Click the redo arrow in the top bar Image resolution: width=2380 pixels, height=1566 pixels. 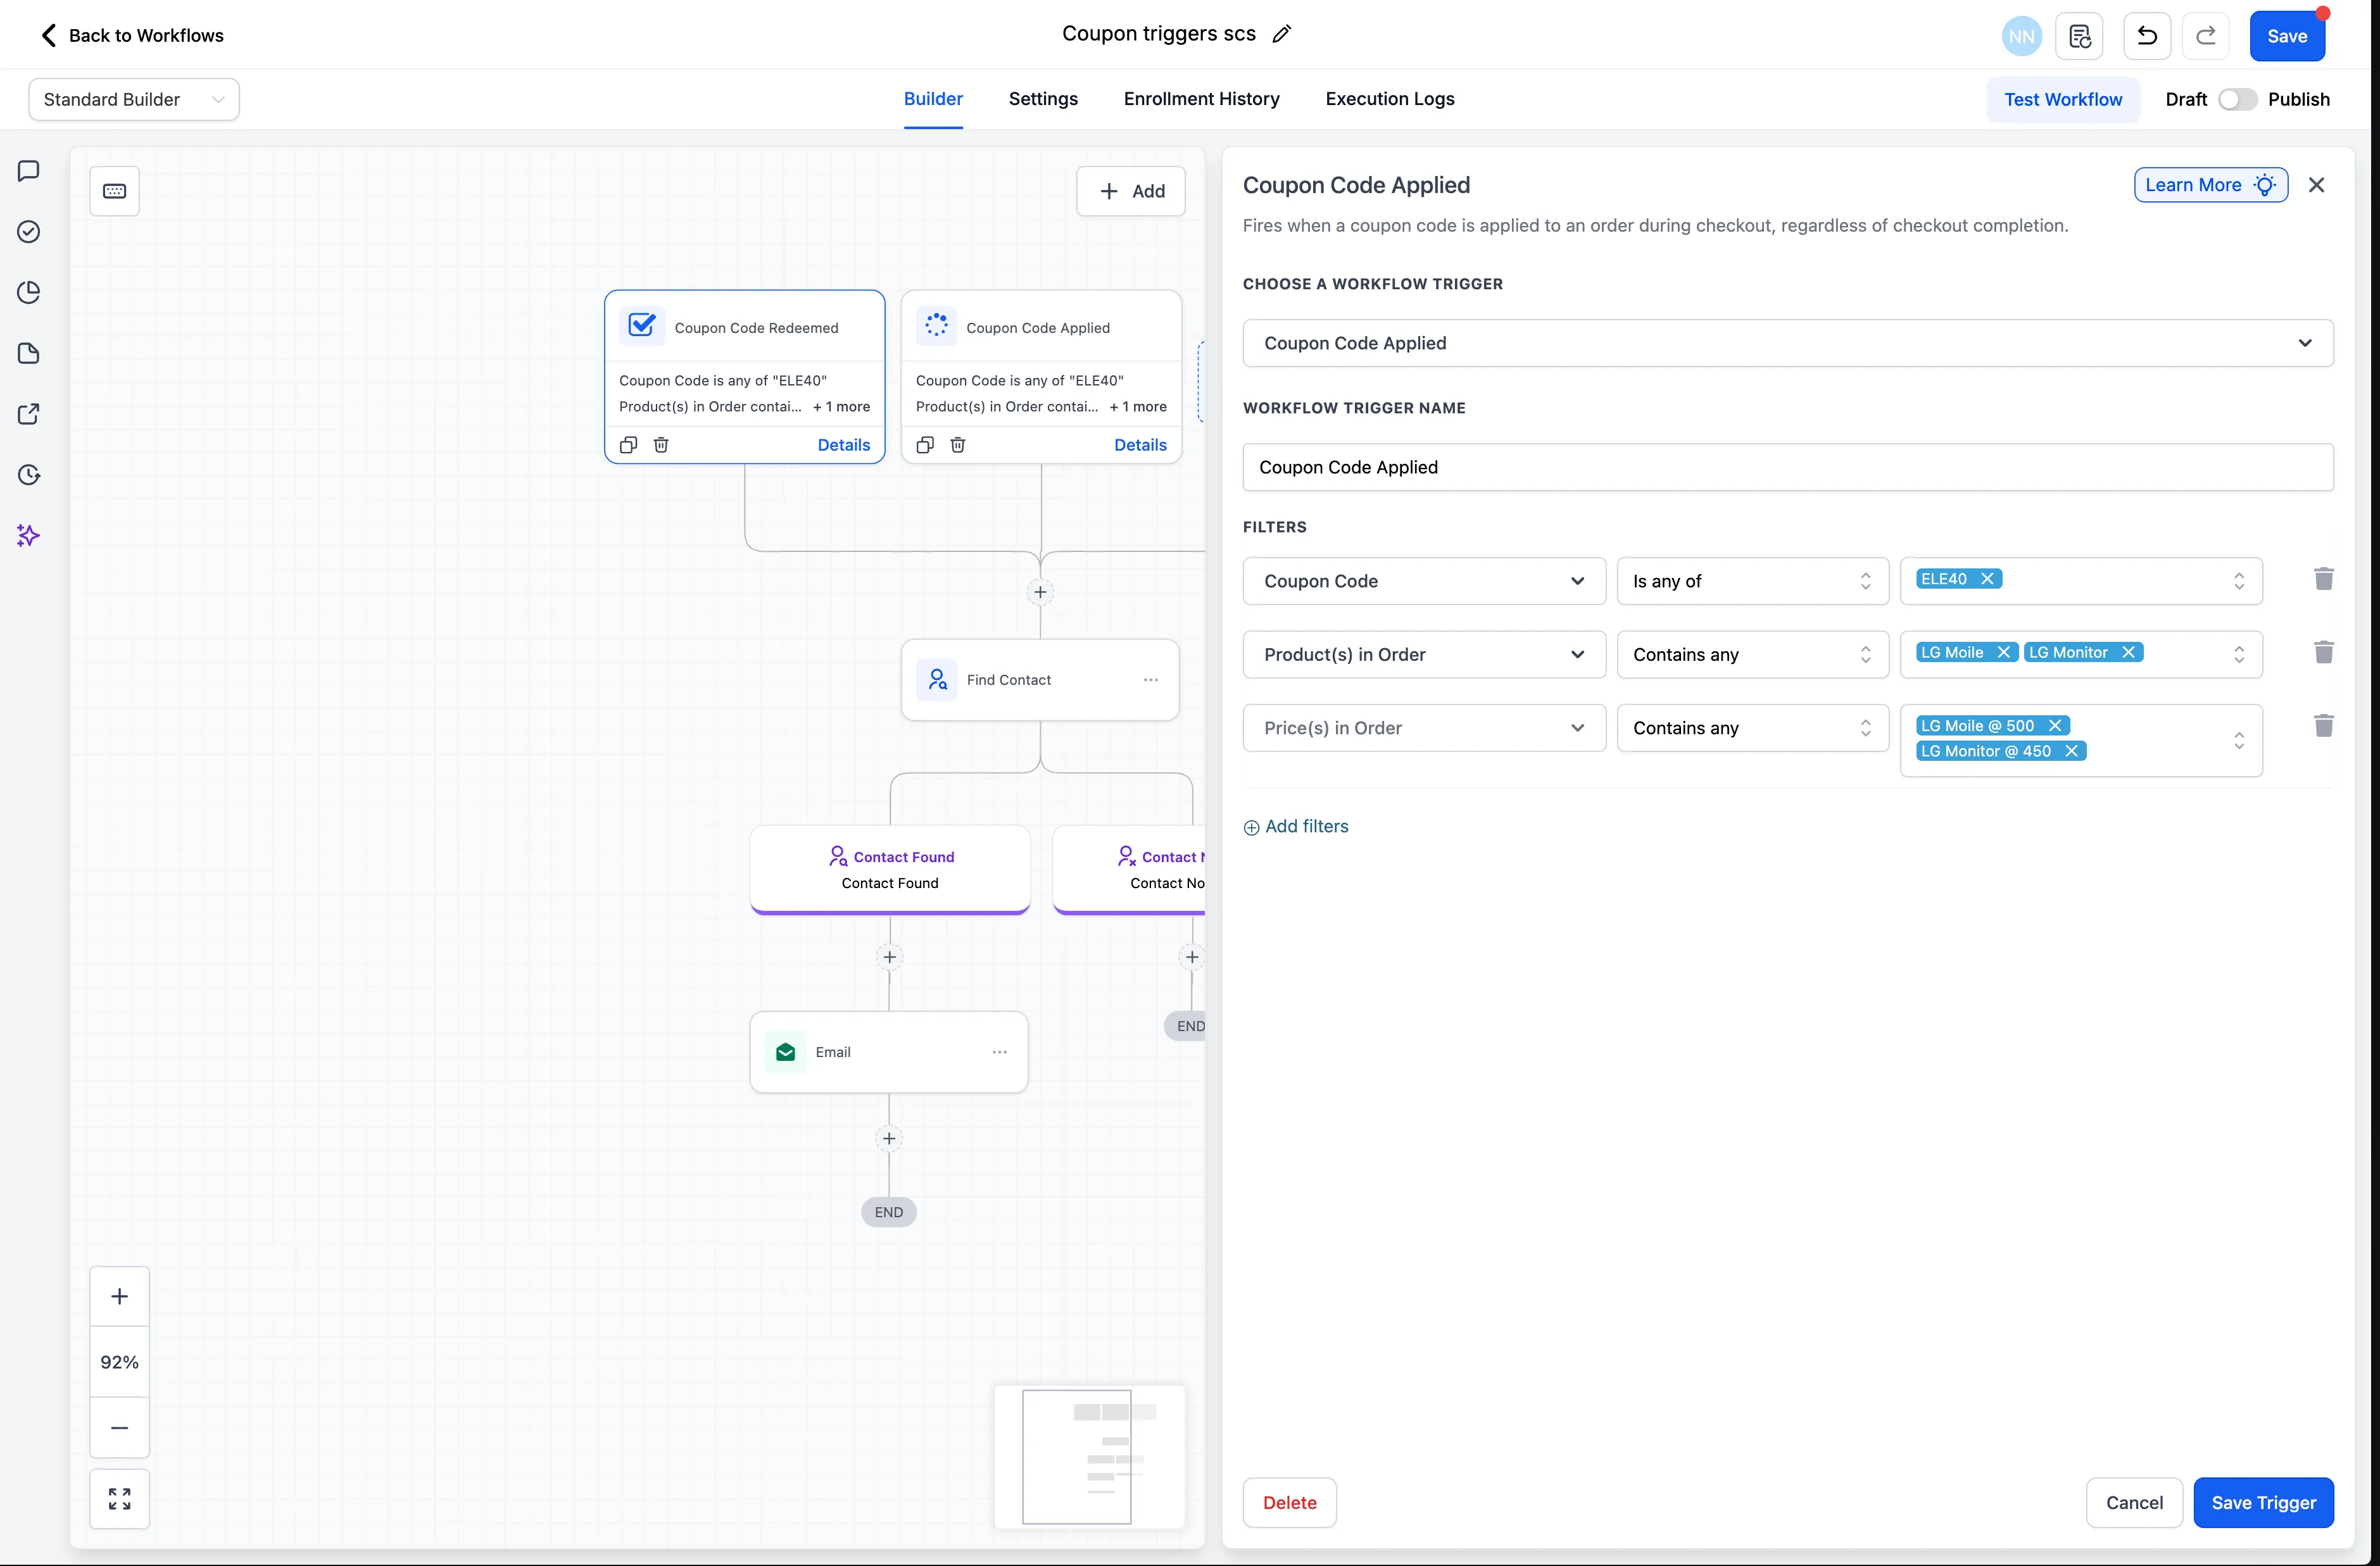[x=2206, y=36]
